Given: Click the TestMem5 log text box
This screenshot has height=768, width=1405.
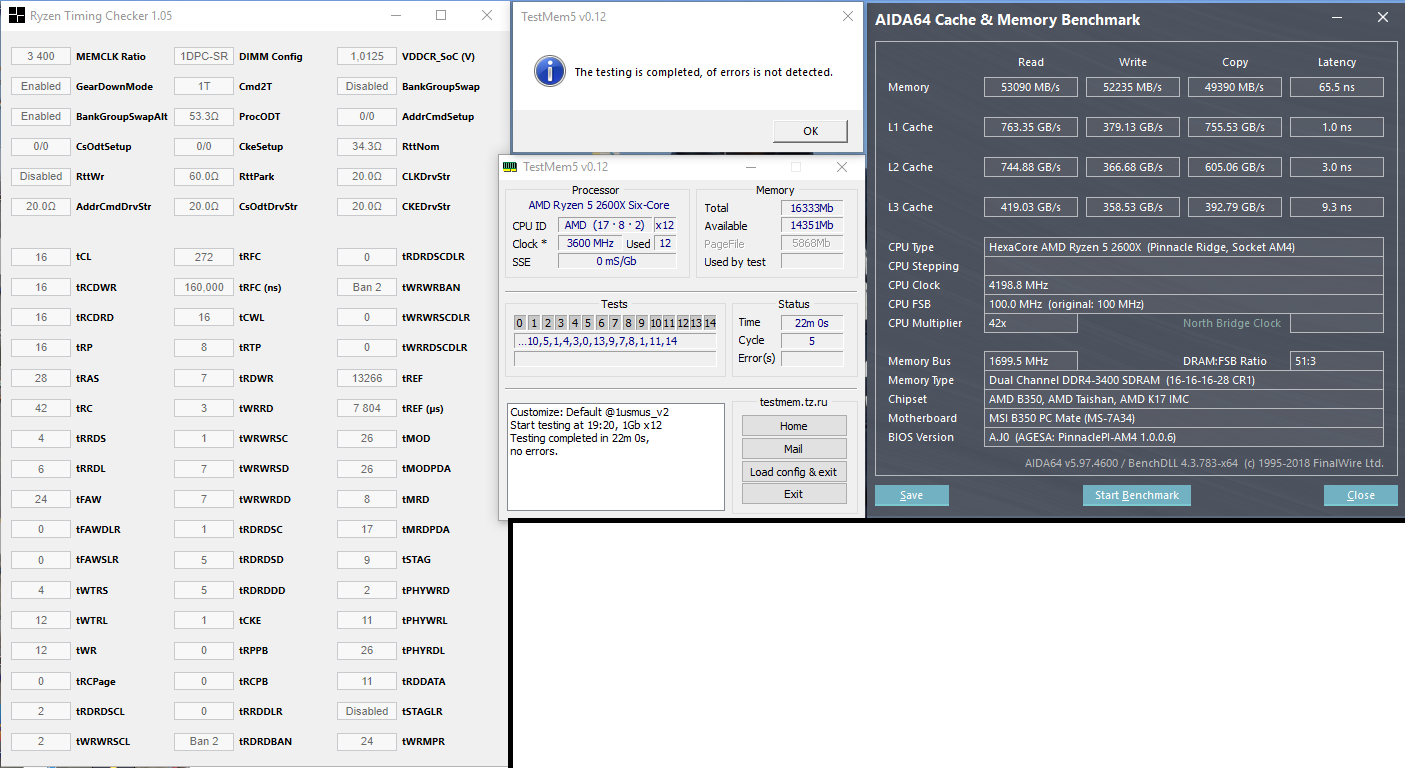Looking at the screenshot, I should (x=616, y=457).
